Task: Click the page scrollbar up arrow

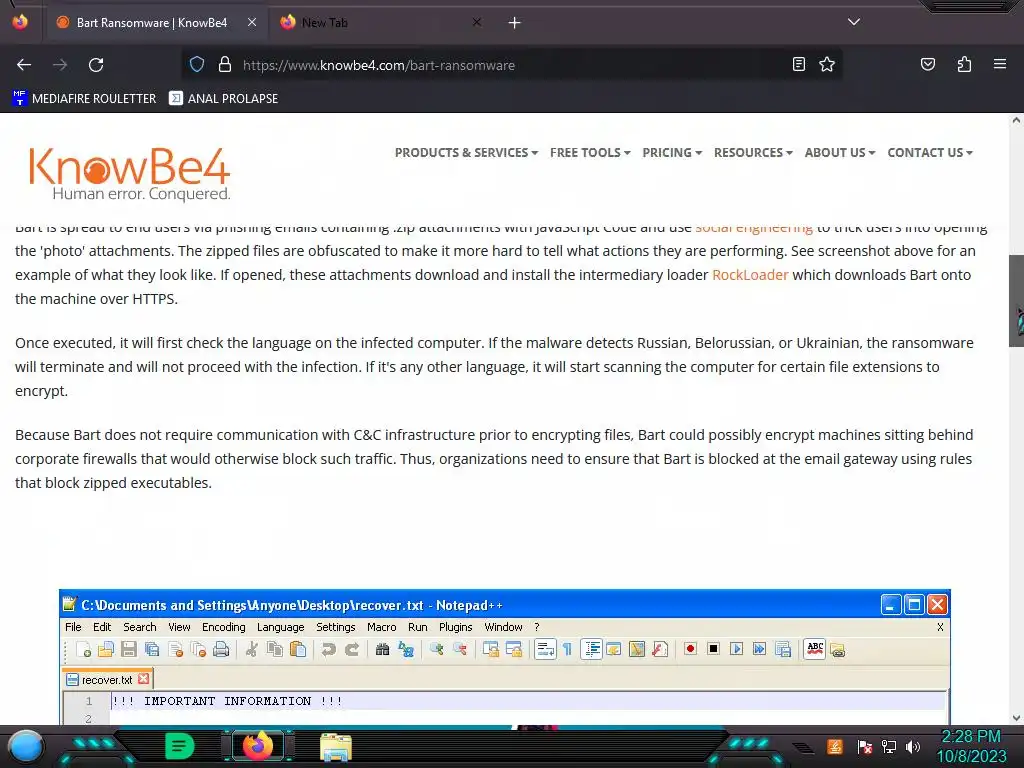Action: [x=1016, y=120]
